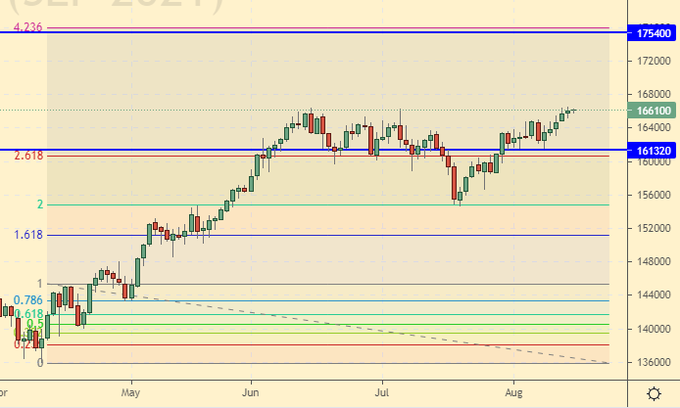Select the 0.786 Fibonacci level label
The image size is (680, 408).
[x=28, y=300]
